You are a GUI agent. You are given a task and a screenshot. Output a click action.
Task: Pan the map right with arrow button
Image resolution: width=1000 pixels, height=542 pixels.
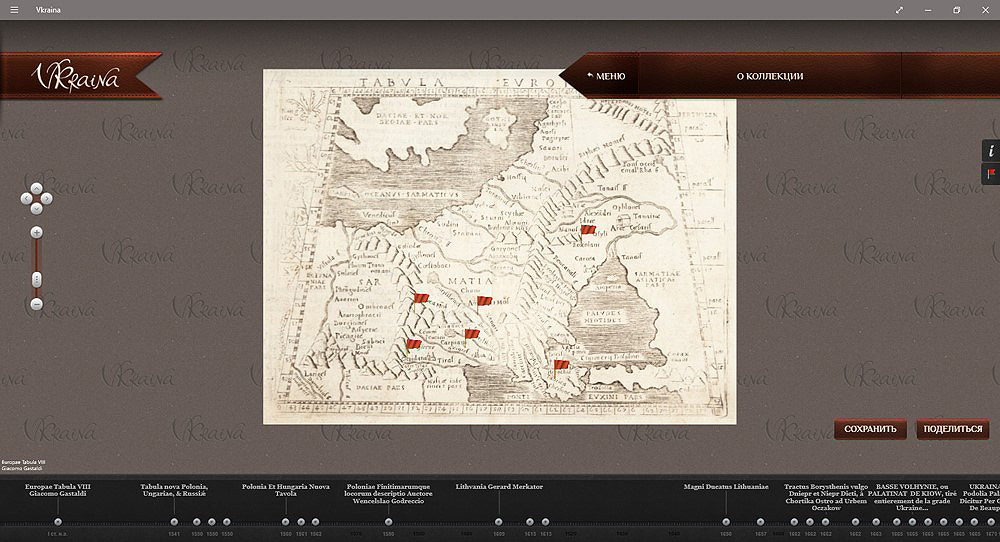coord(47,199)
